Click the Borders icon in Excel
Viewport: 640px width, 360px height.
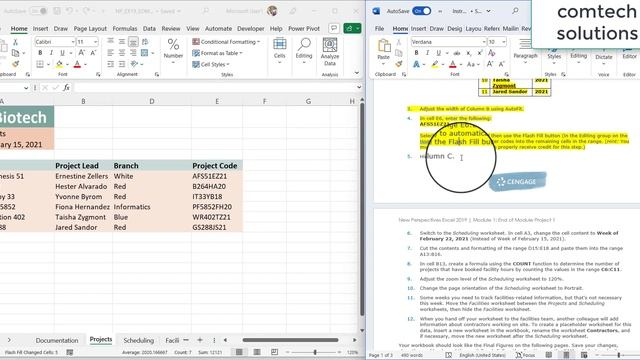pyautogui.click(x=40, y=64)
